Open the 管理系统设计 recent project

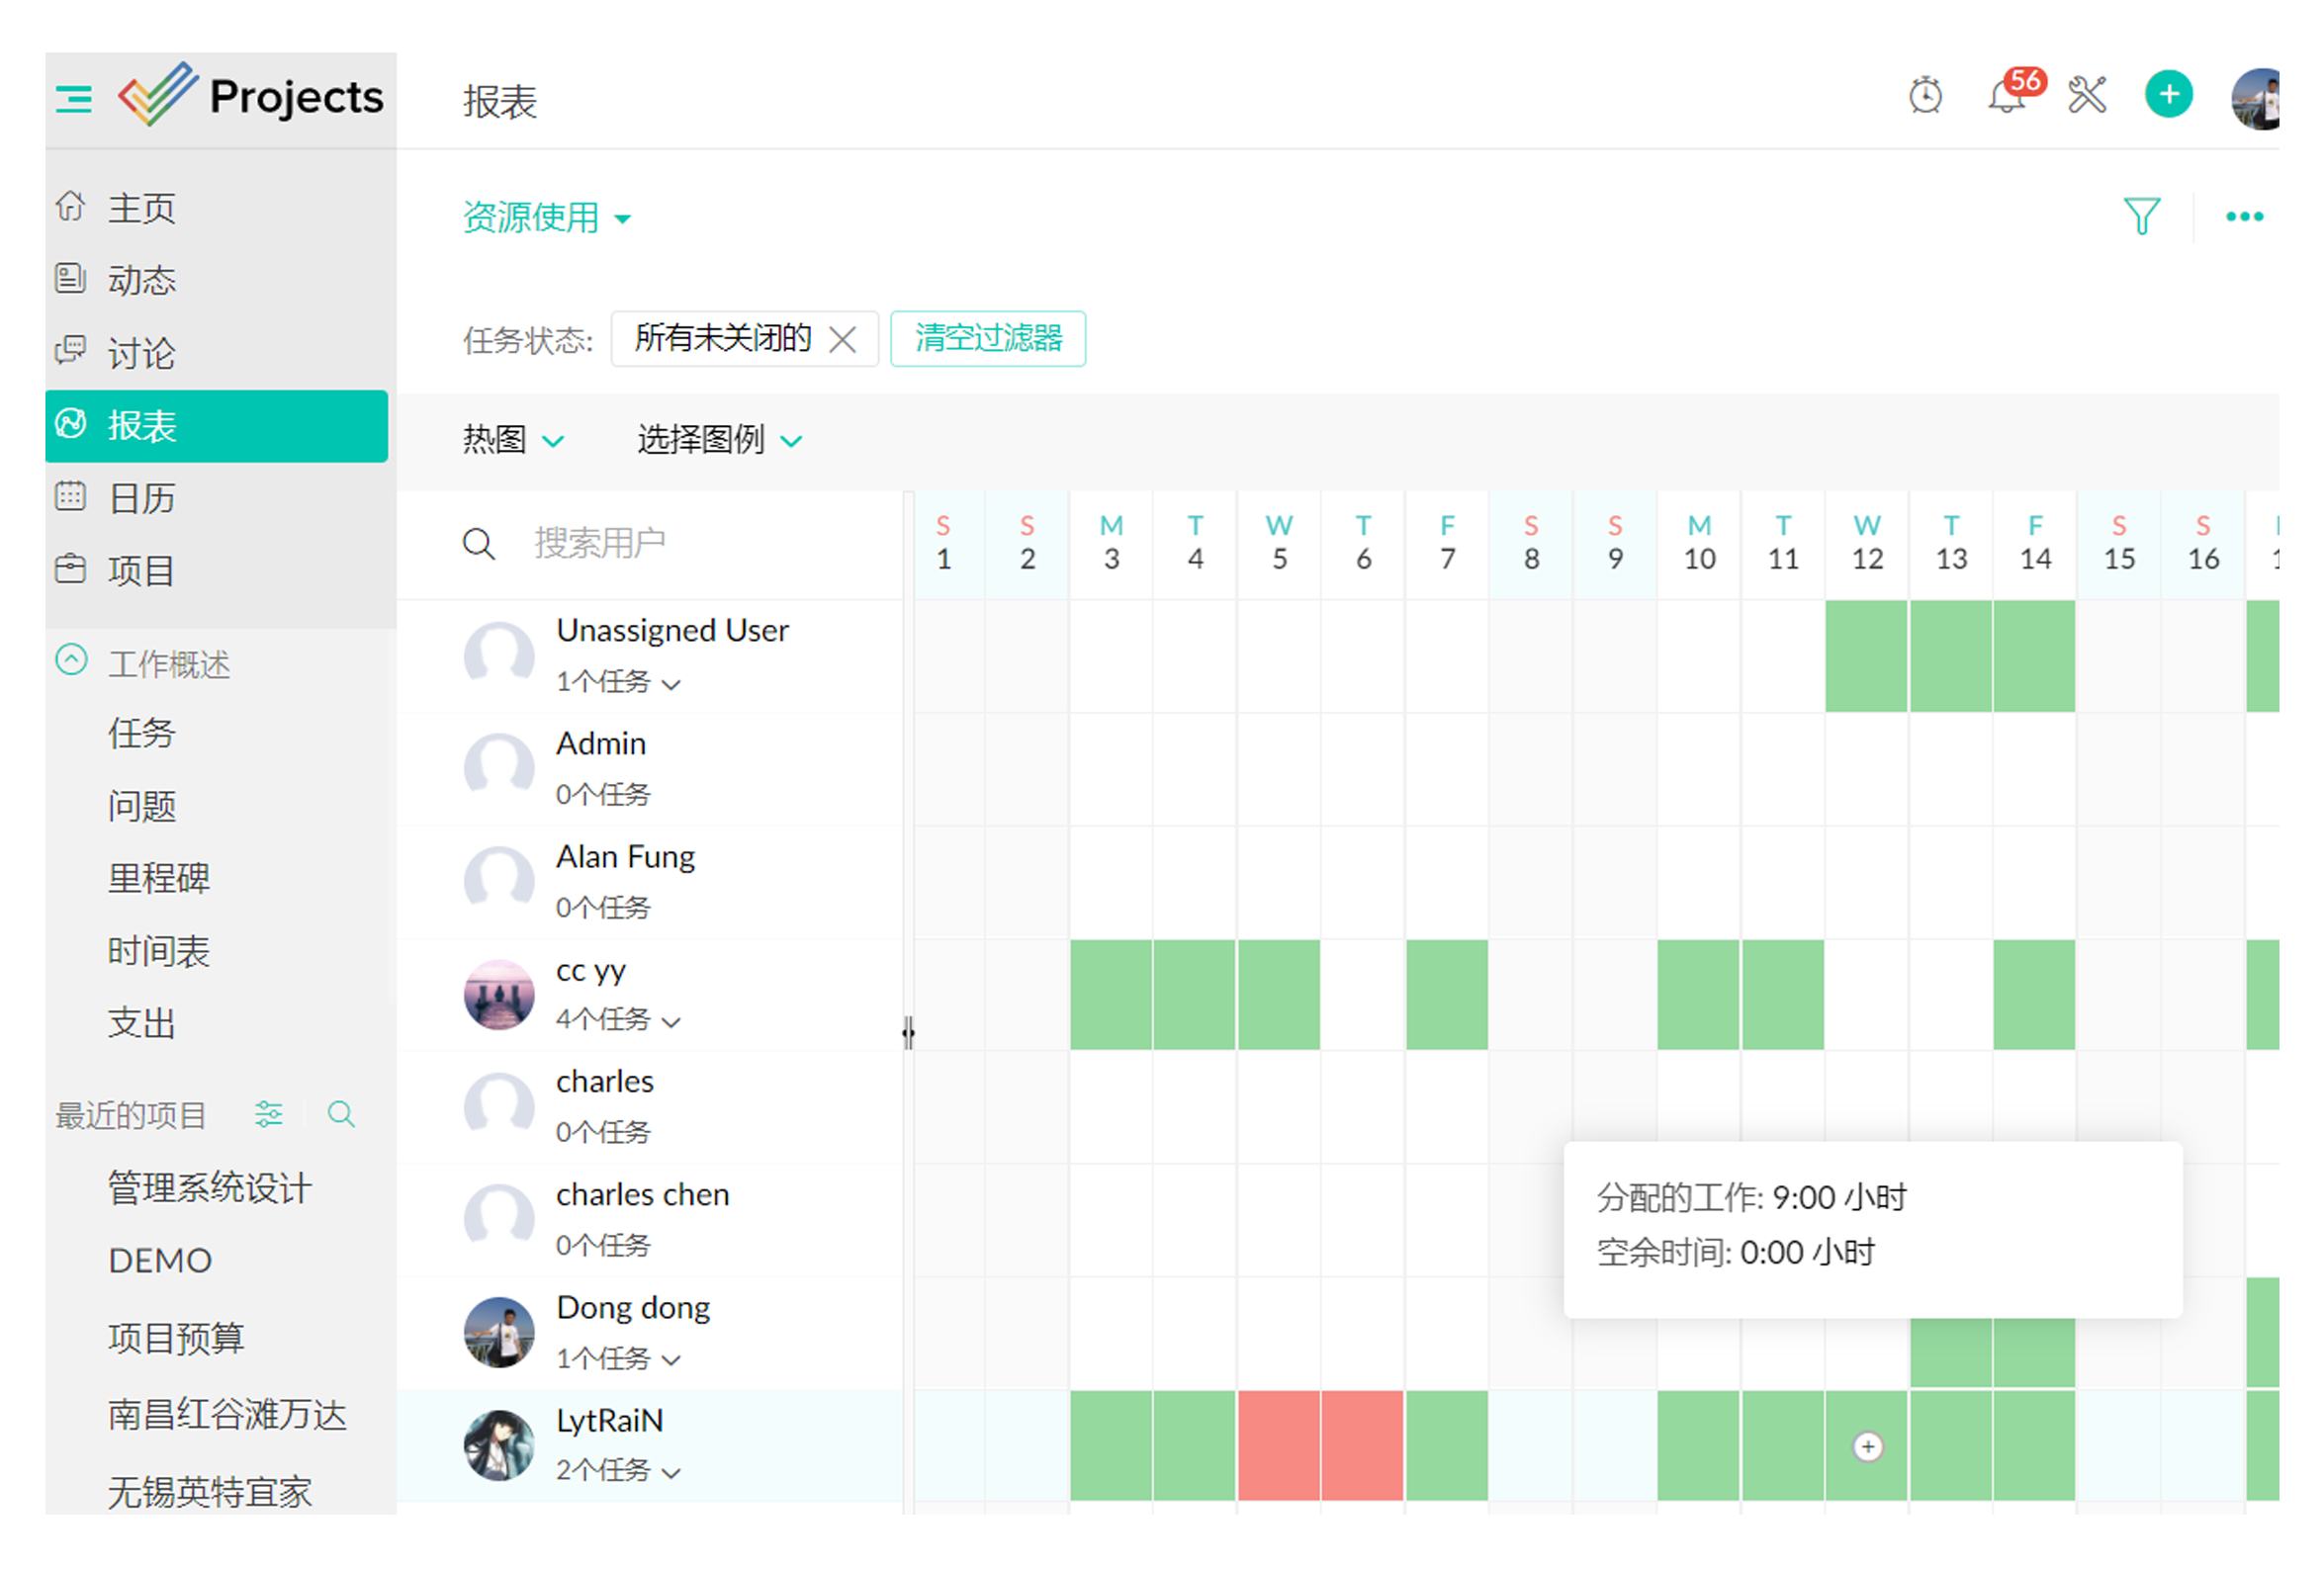click(209, 1187)
